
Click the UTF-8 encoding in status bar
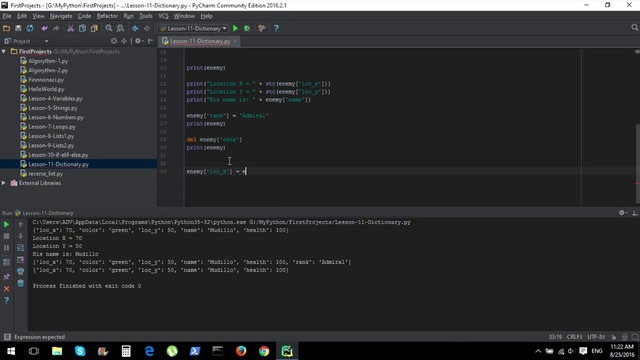pos(596,337)
